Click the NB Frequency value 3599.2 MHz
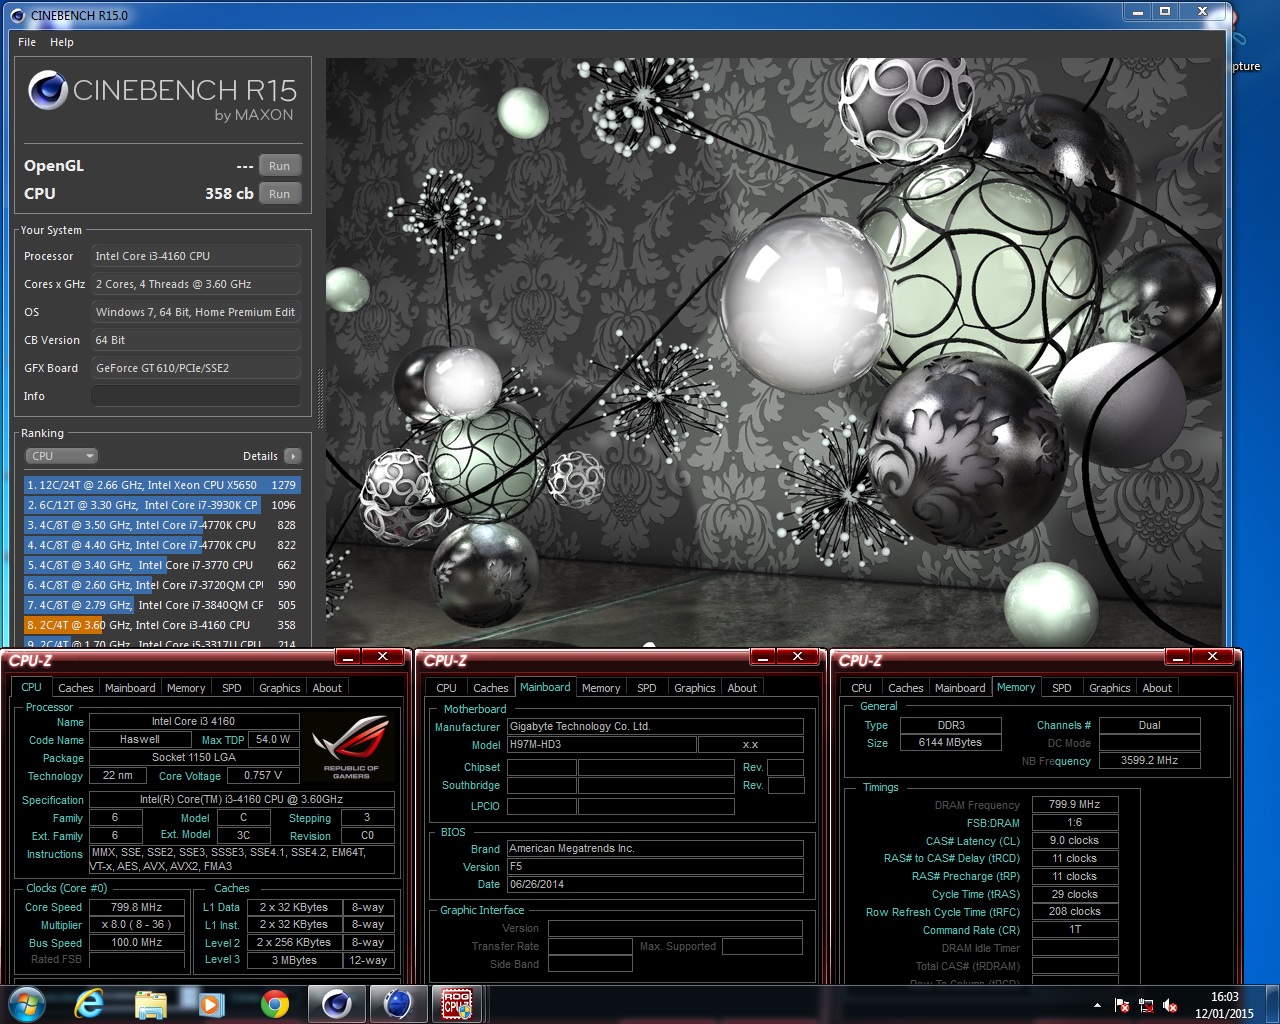This screenshot has height=1024, width=1280. click(x=1150, y=760)
